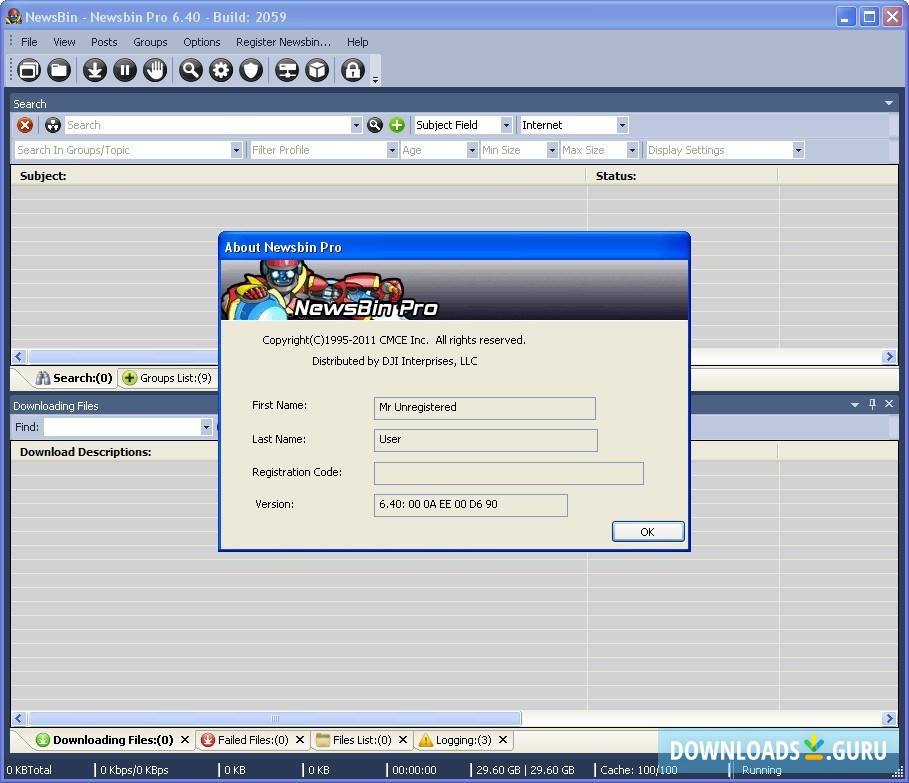Open the Search text dropdown arrow

[x=356, y=125]
